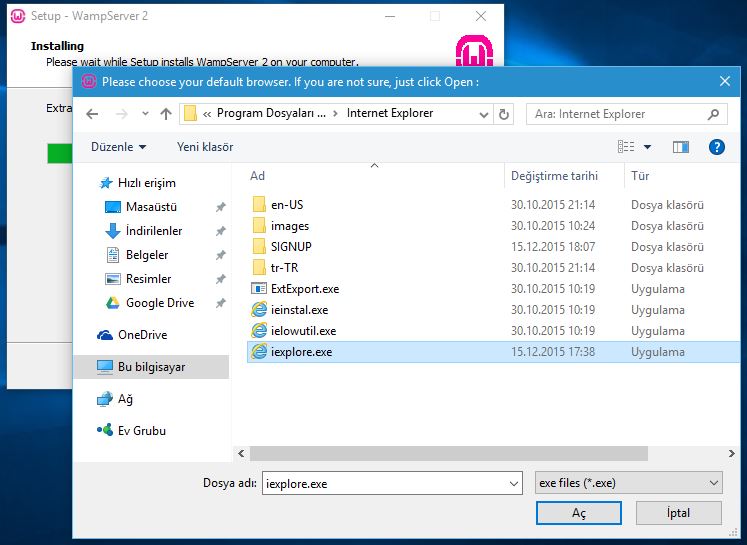The height and width of the screenshot is (545, 747).
Task: Minimize the Setup - WampServer 2 window
Action: pyautogui.click(x=390, y=16)
